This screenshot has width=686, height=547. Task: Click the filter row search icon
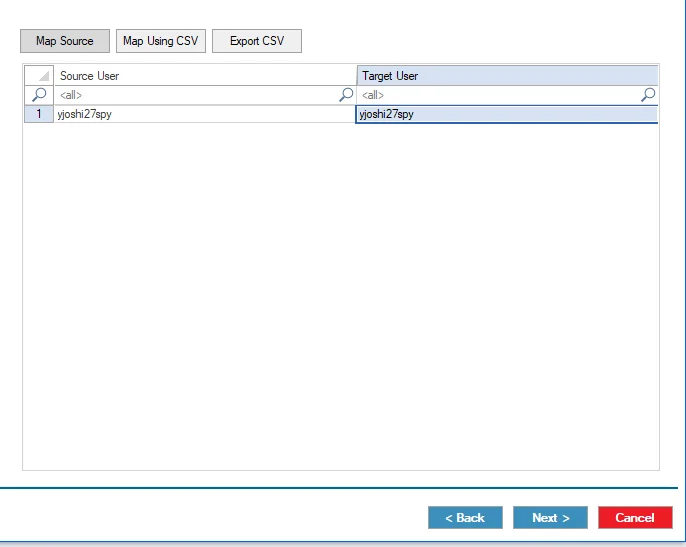click(39, 95)
